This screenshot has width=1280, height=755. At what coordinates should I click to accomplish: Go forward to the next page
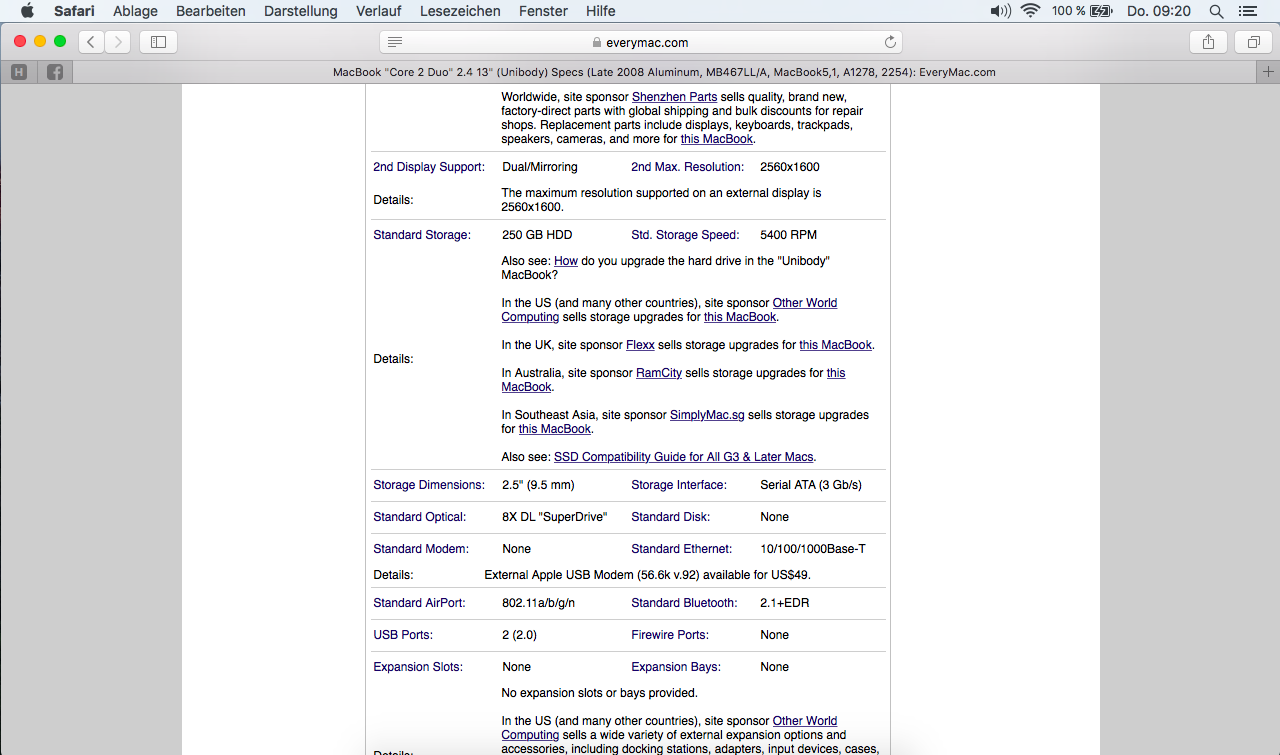coord(118,42)
